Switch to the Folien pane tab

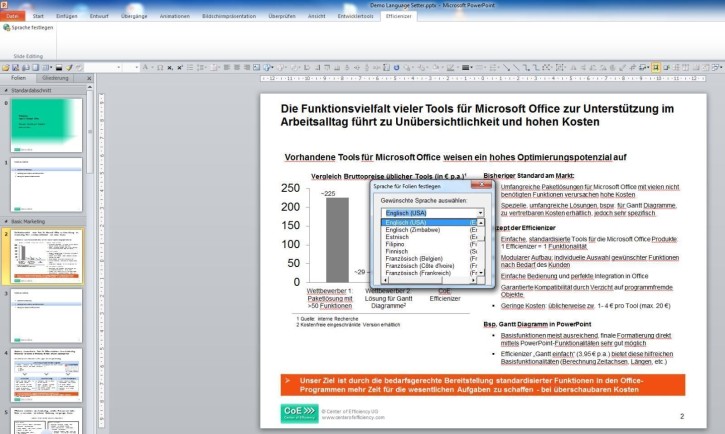18,78
